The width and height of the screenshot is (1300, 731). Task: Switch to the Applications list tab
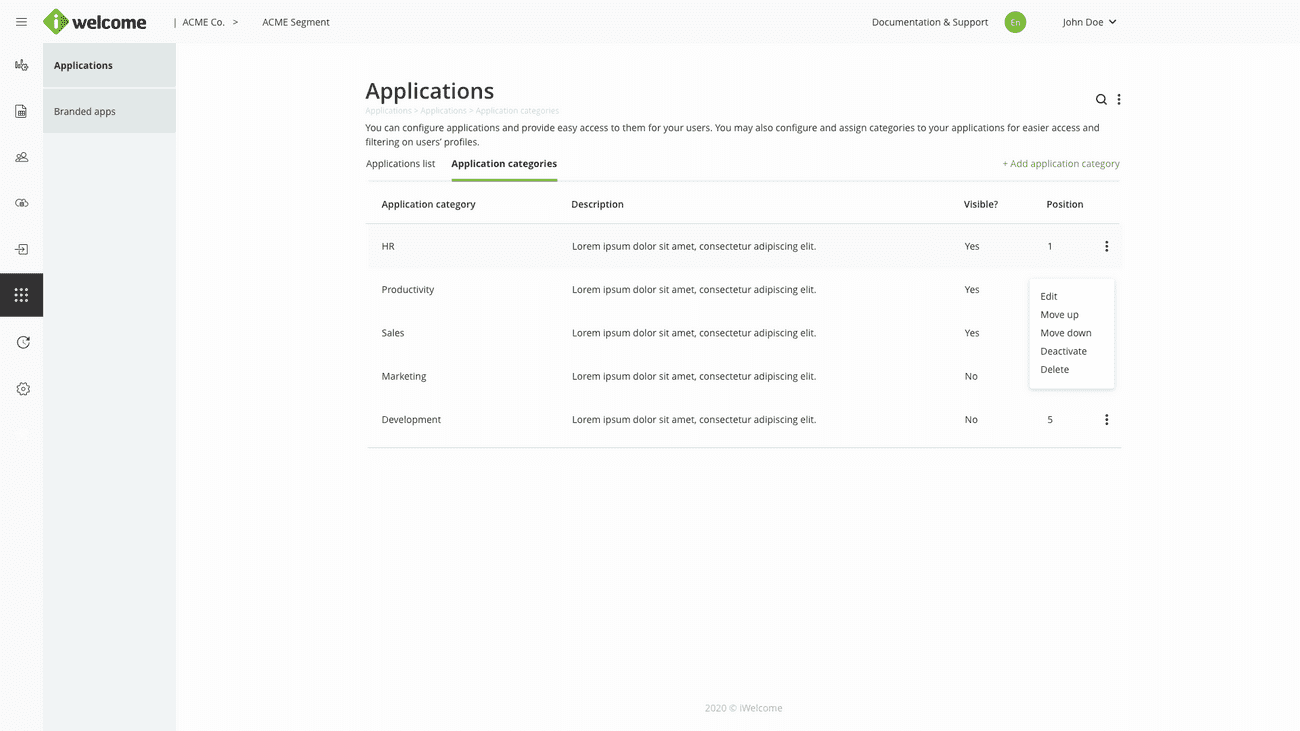click(400, 164)
